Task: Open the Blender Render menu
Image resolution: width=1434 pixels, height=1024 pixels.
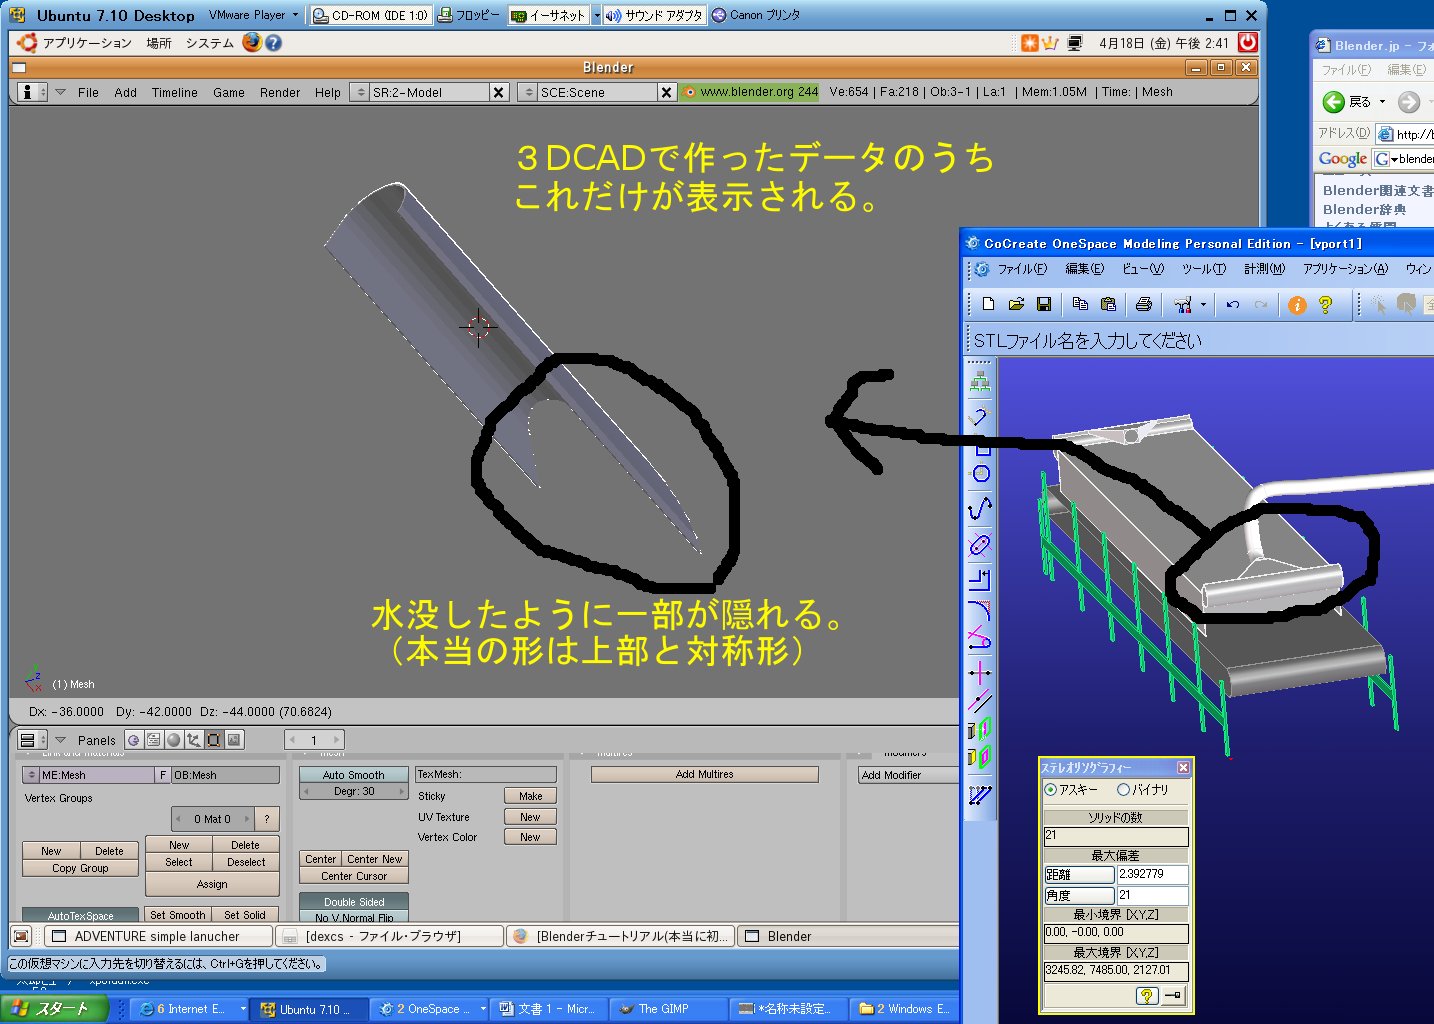Action: (280, 92)
